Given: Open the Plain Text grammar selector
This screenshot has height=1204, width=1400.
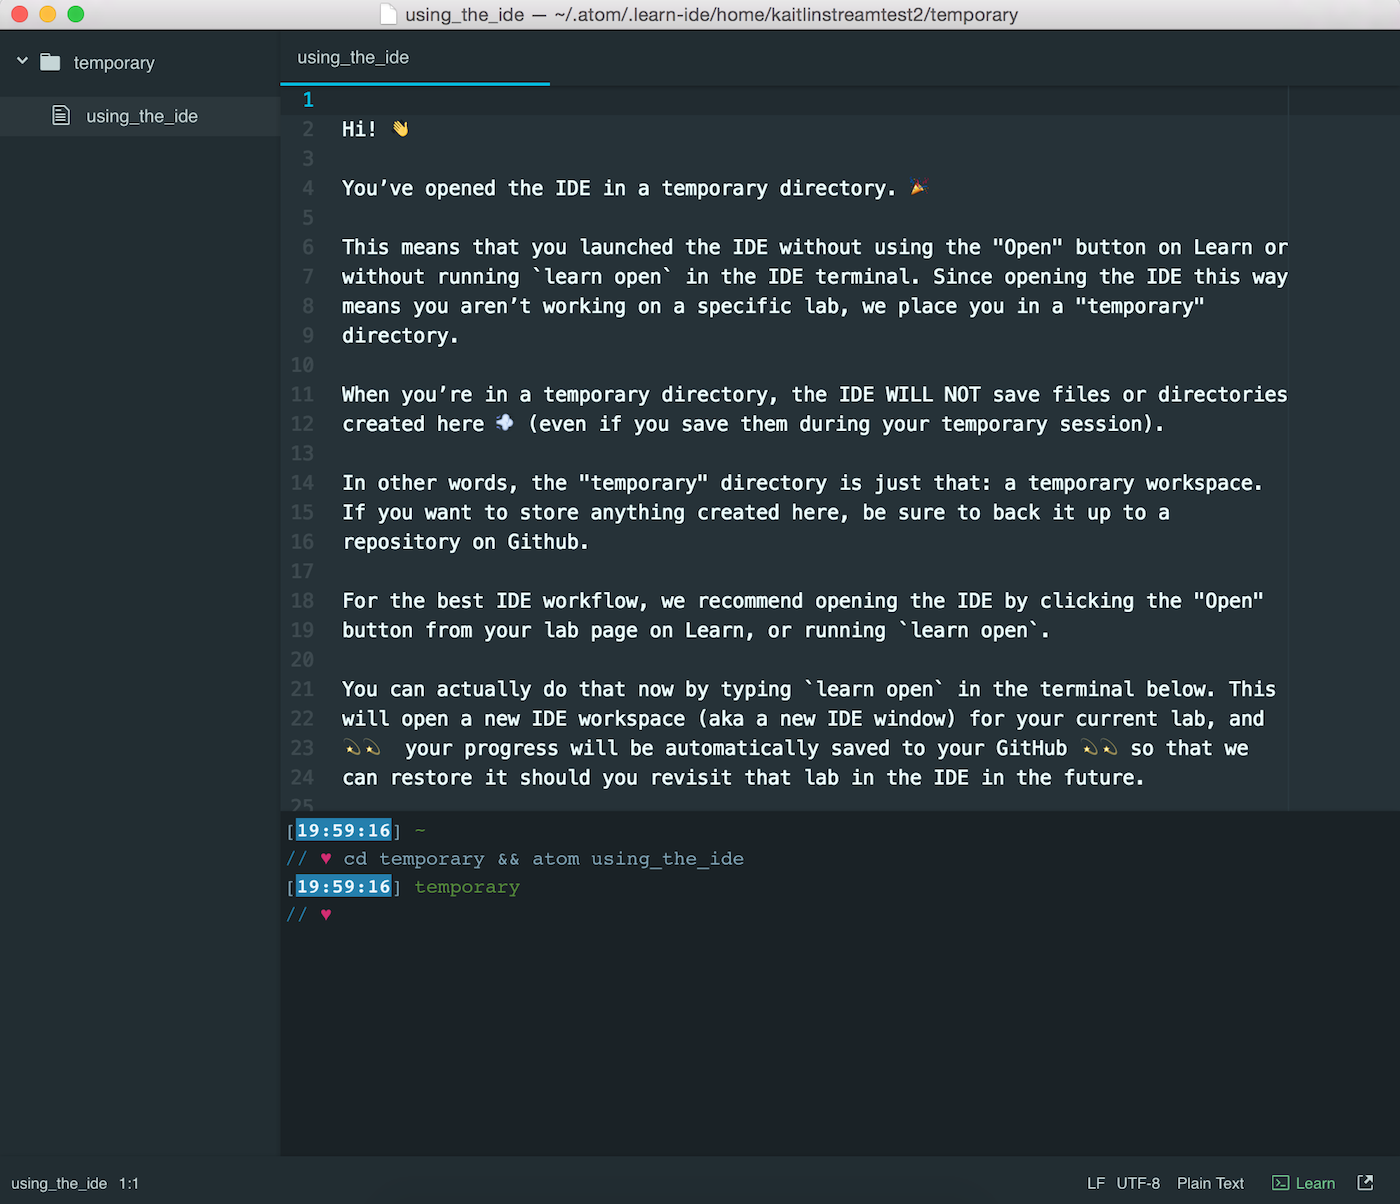Looking at the screenshot, I should click(x=1210, y=1183).
